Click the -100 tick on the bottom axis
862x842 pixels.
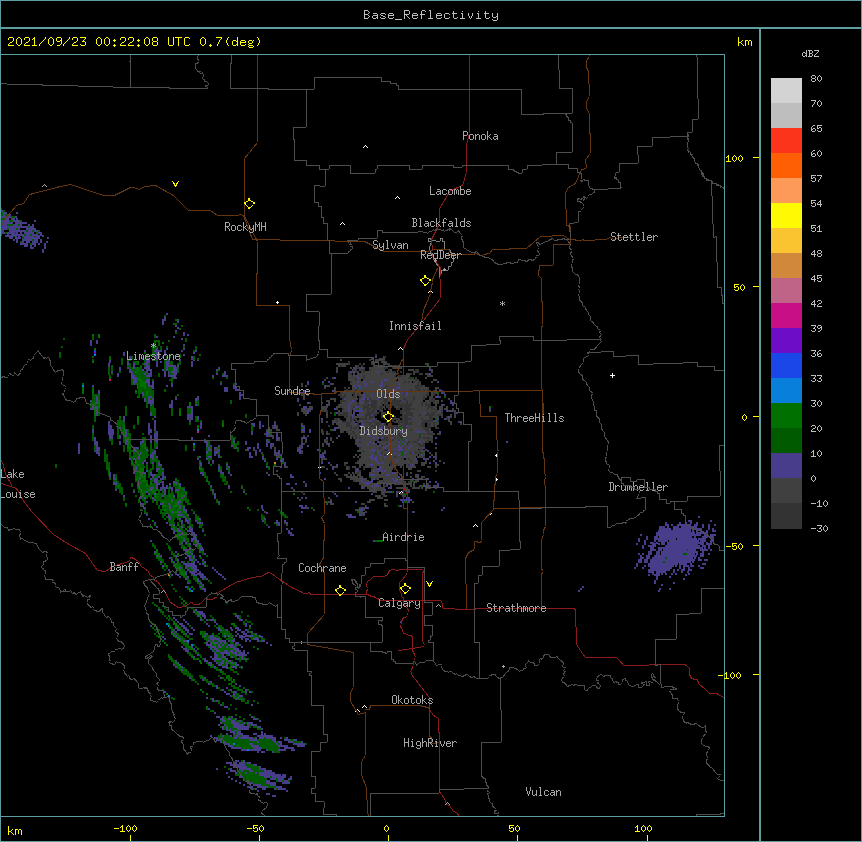tap(125, 828)
